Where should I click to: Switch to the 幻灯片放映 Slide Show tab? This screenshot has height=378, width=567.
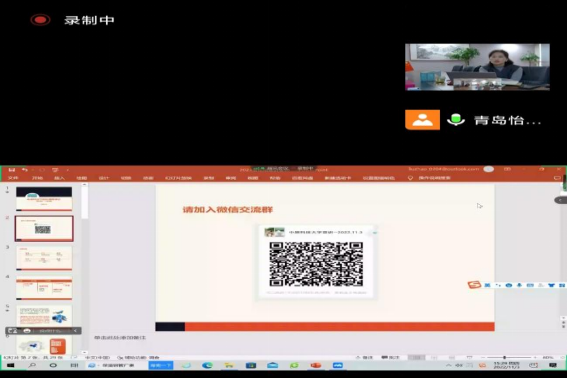click(x=178, y=178)
